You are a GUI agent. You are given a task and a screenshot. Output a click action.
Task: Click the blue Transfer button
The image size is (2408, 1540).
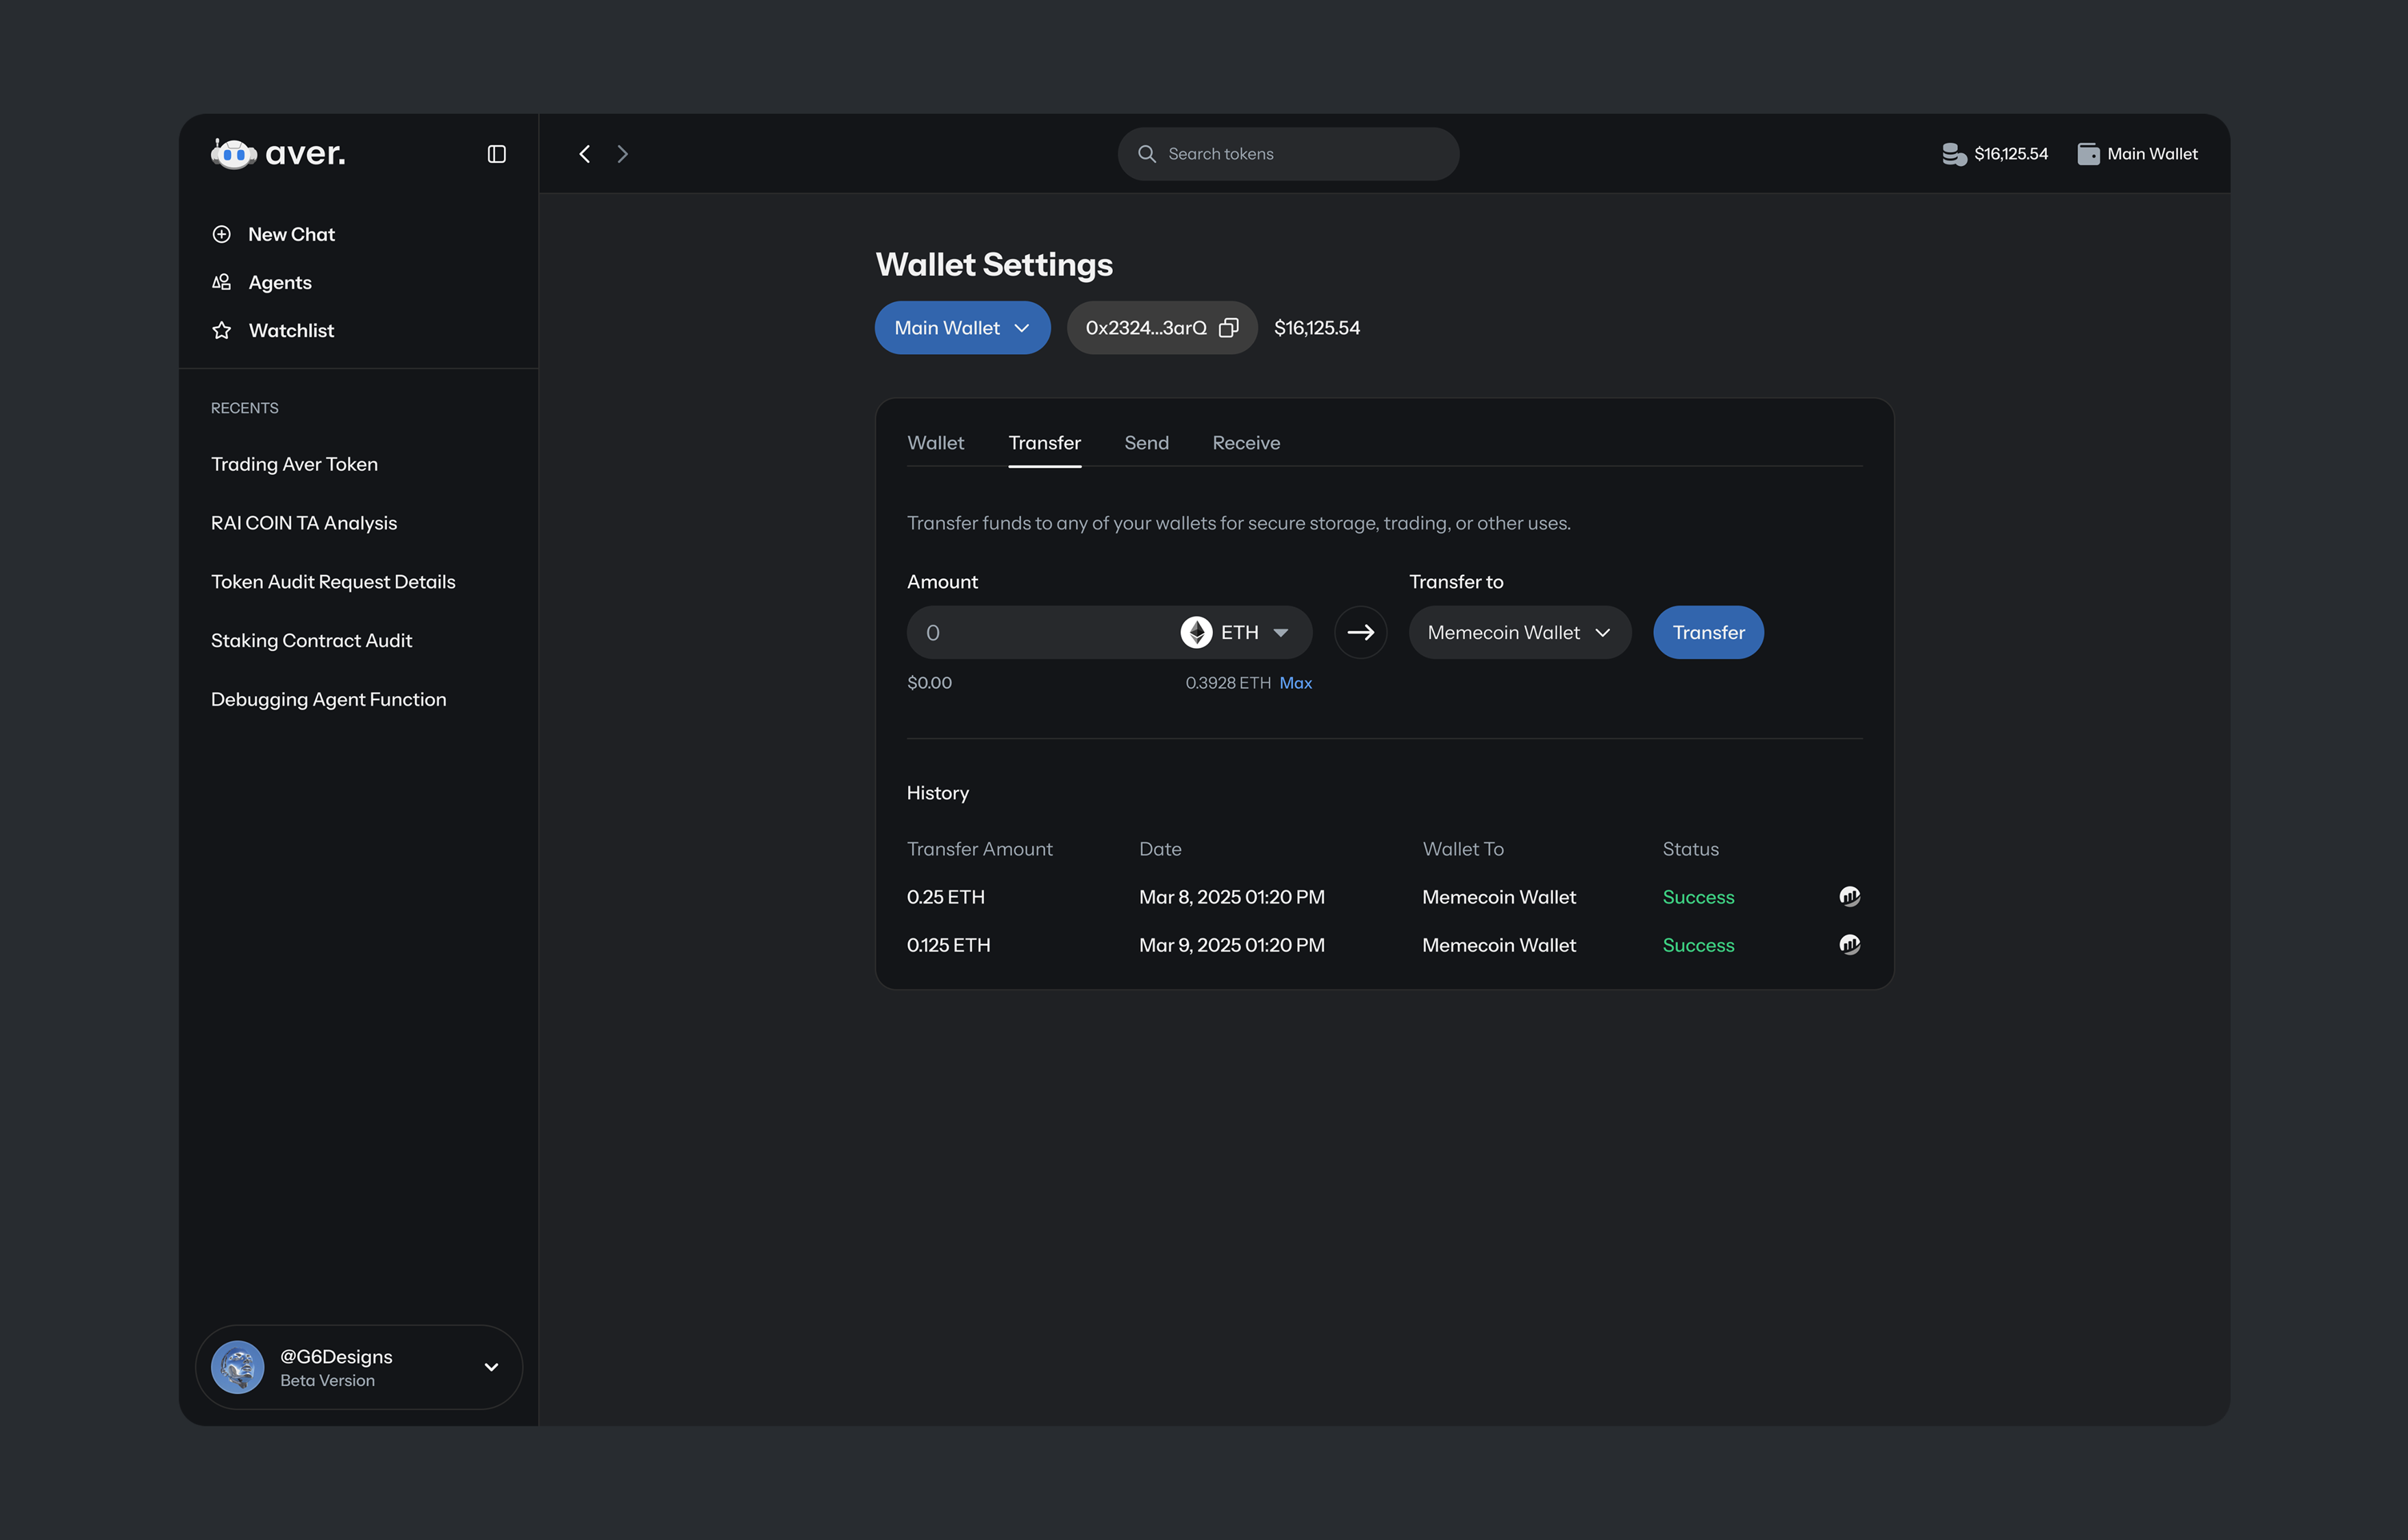tap(1708, 632)
